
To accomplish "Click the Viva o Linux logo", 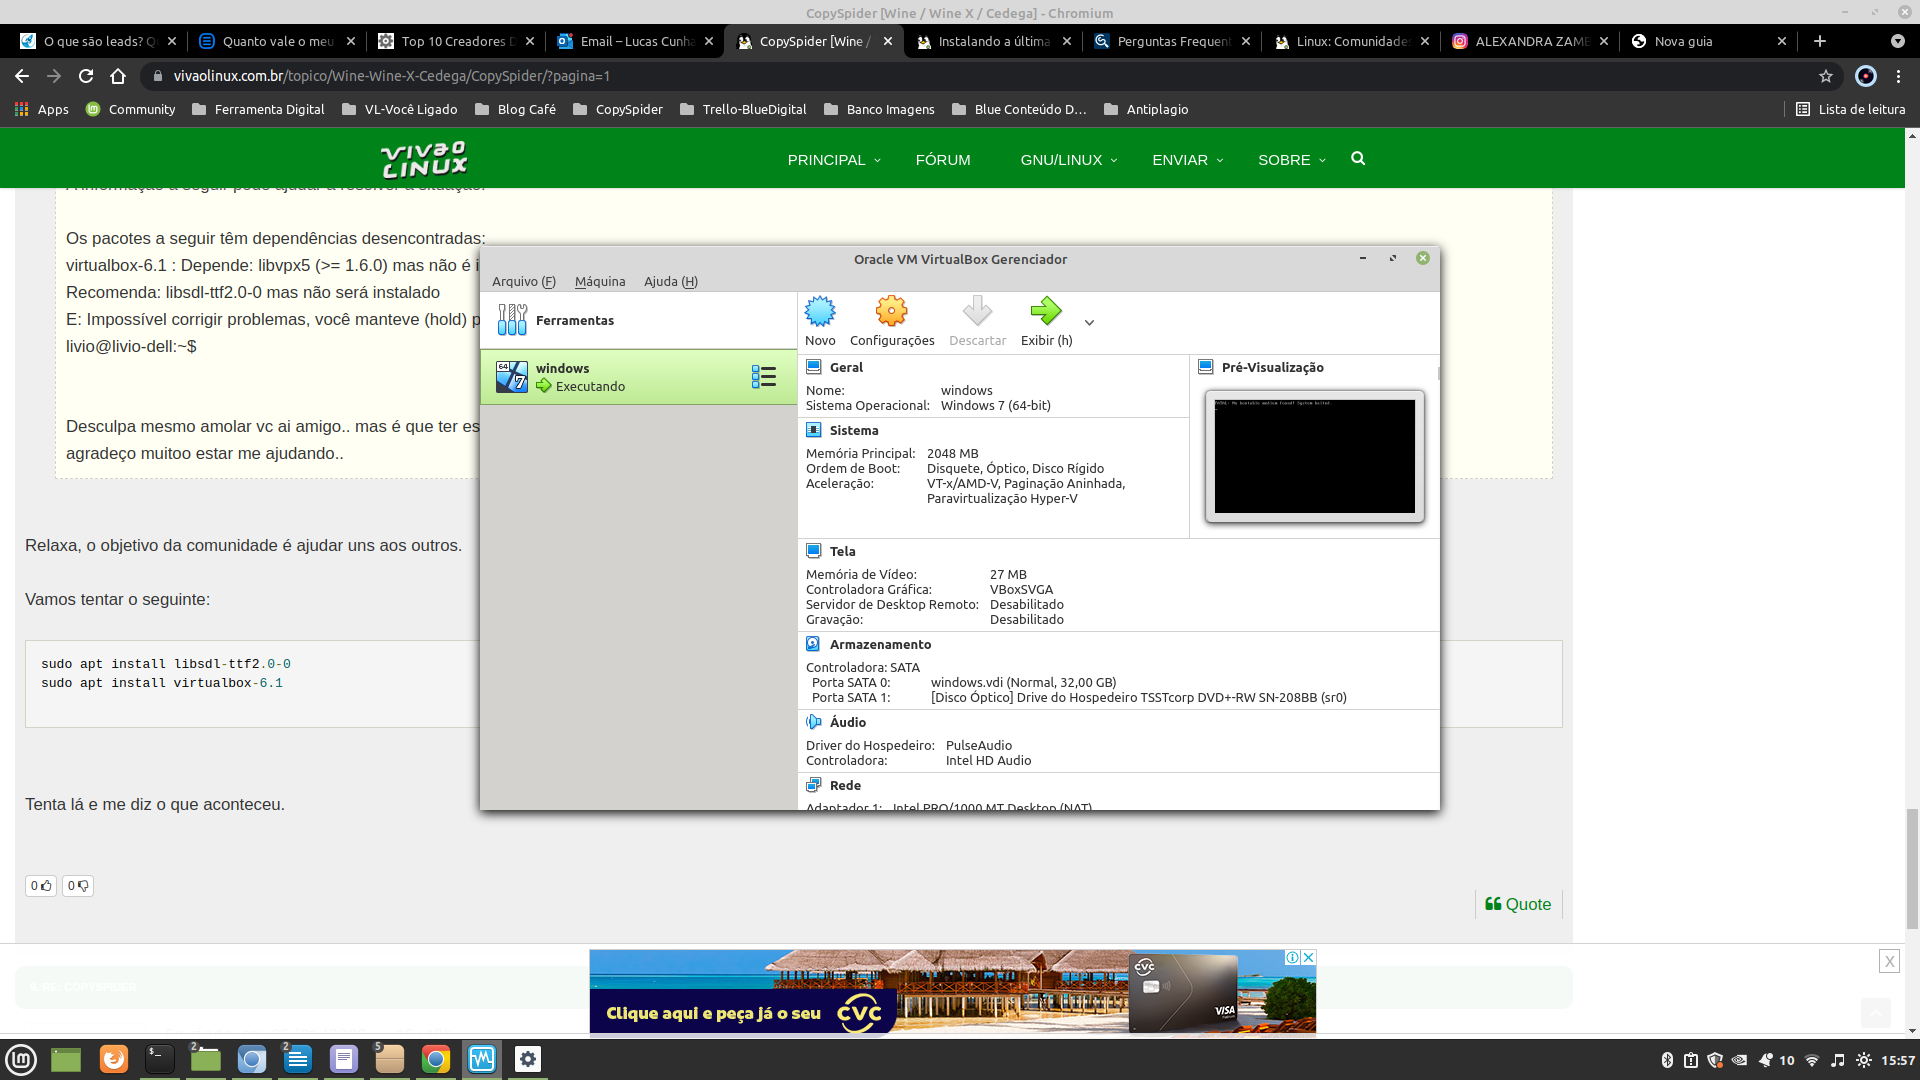I will click(424, 159).
